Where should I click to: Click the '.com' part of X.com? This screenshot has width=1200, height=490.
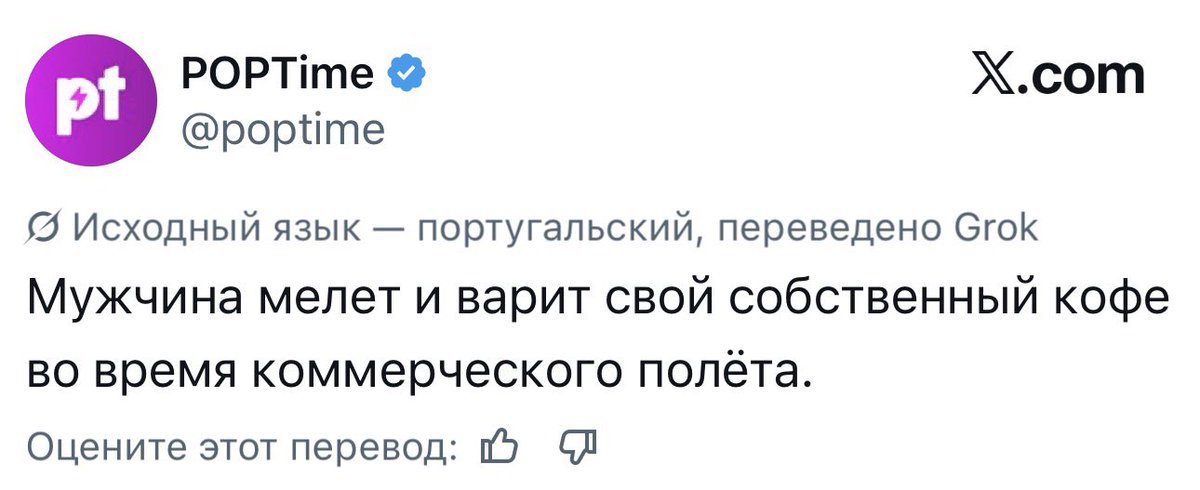1085,77
